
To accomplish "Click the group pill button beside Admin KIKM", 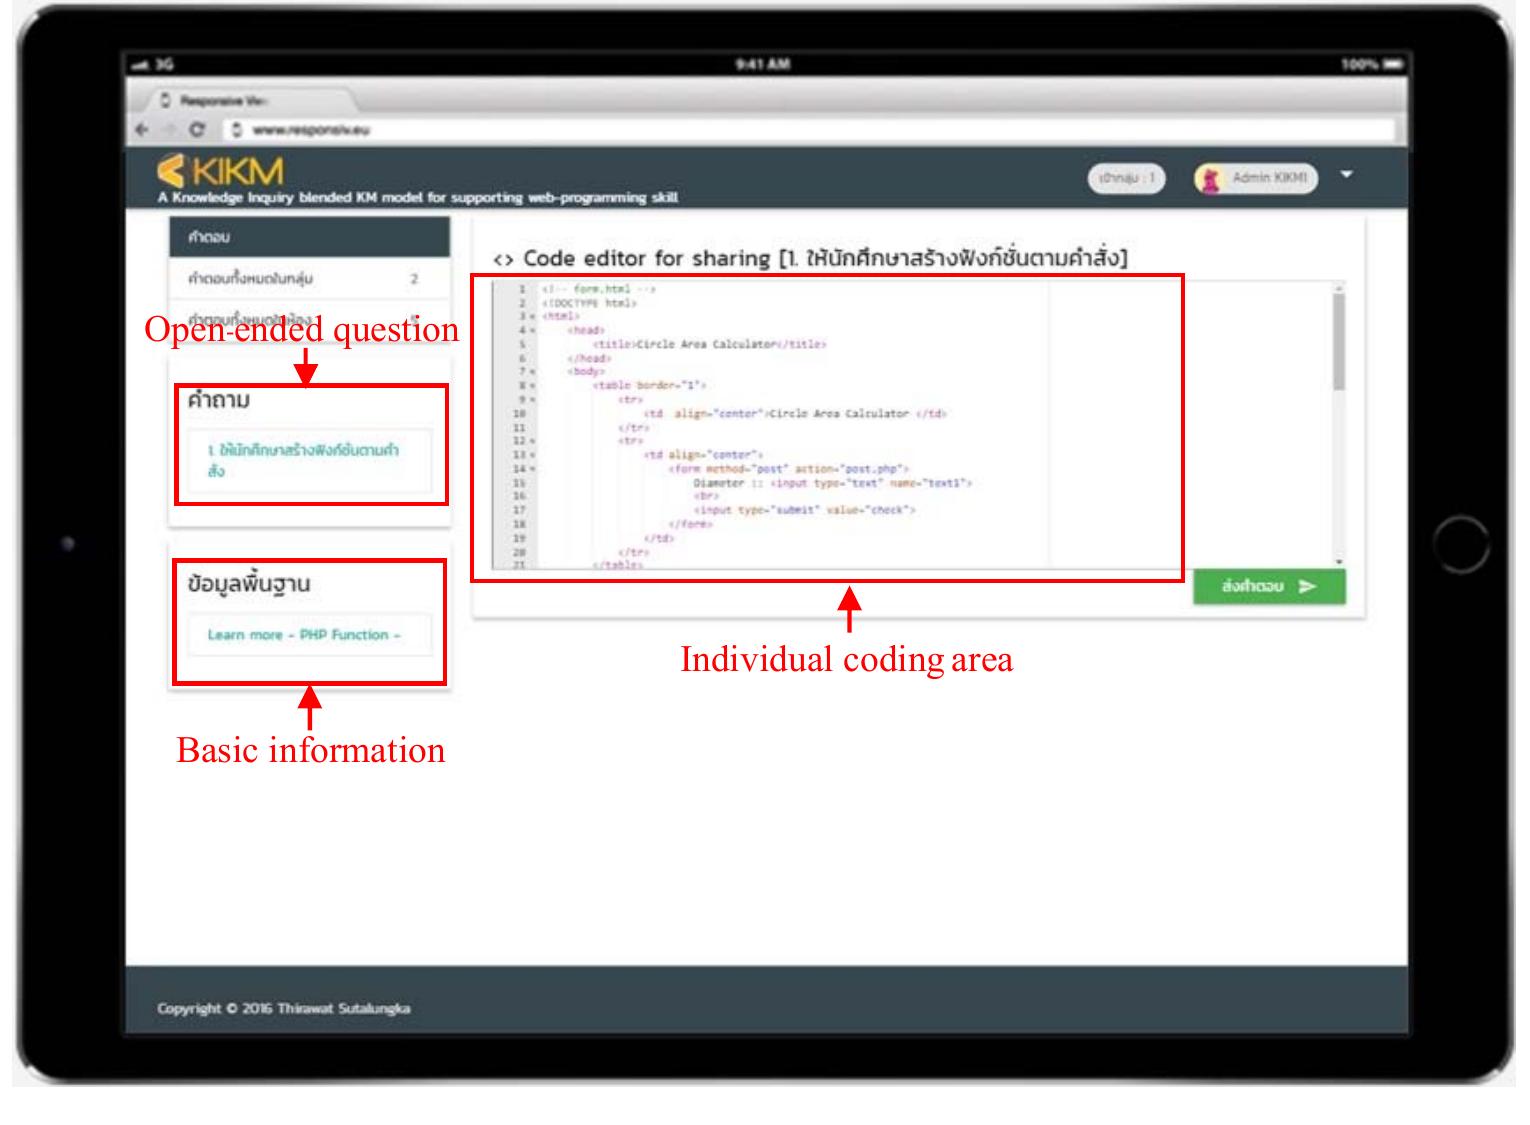I will pos(1126,178).
